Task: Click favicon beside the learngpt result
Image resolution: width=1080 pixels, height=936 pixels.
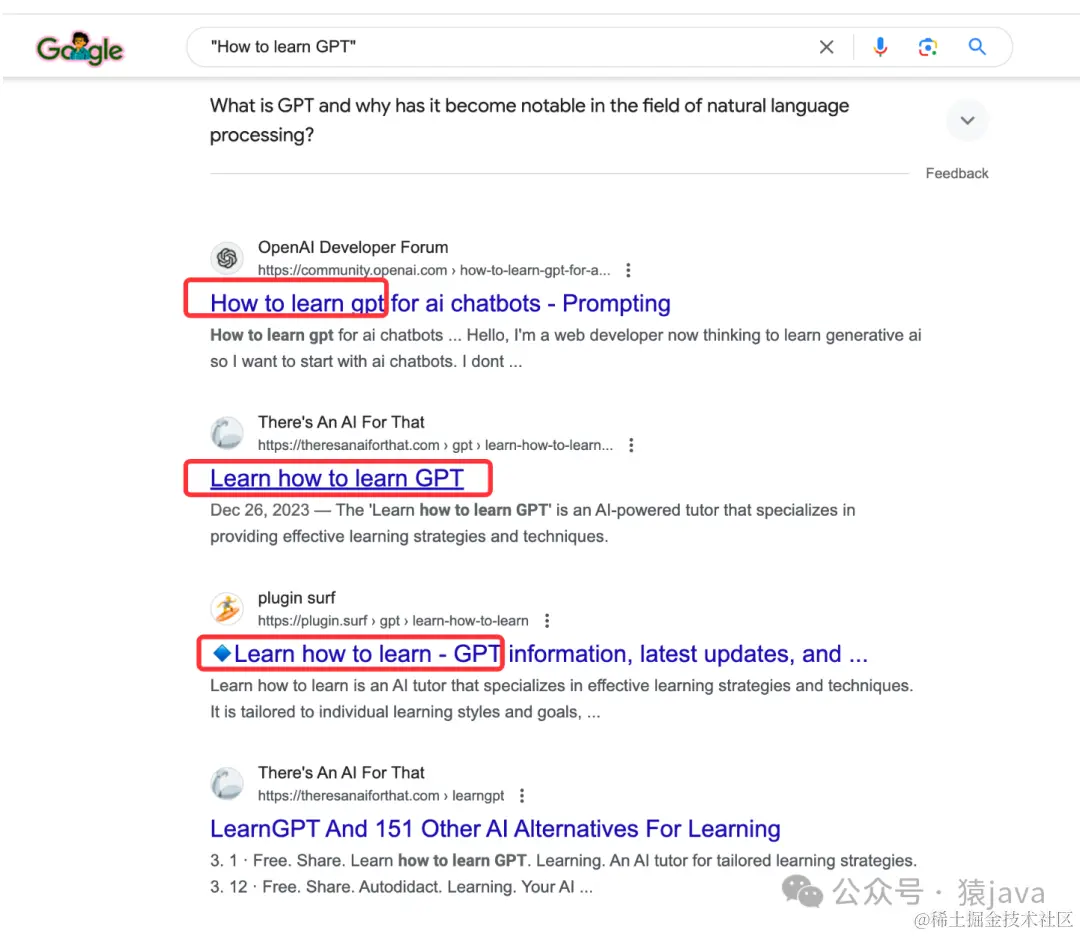Action: 227,784
